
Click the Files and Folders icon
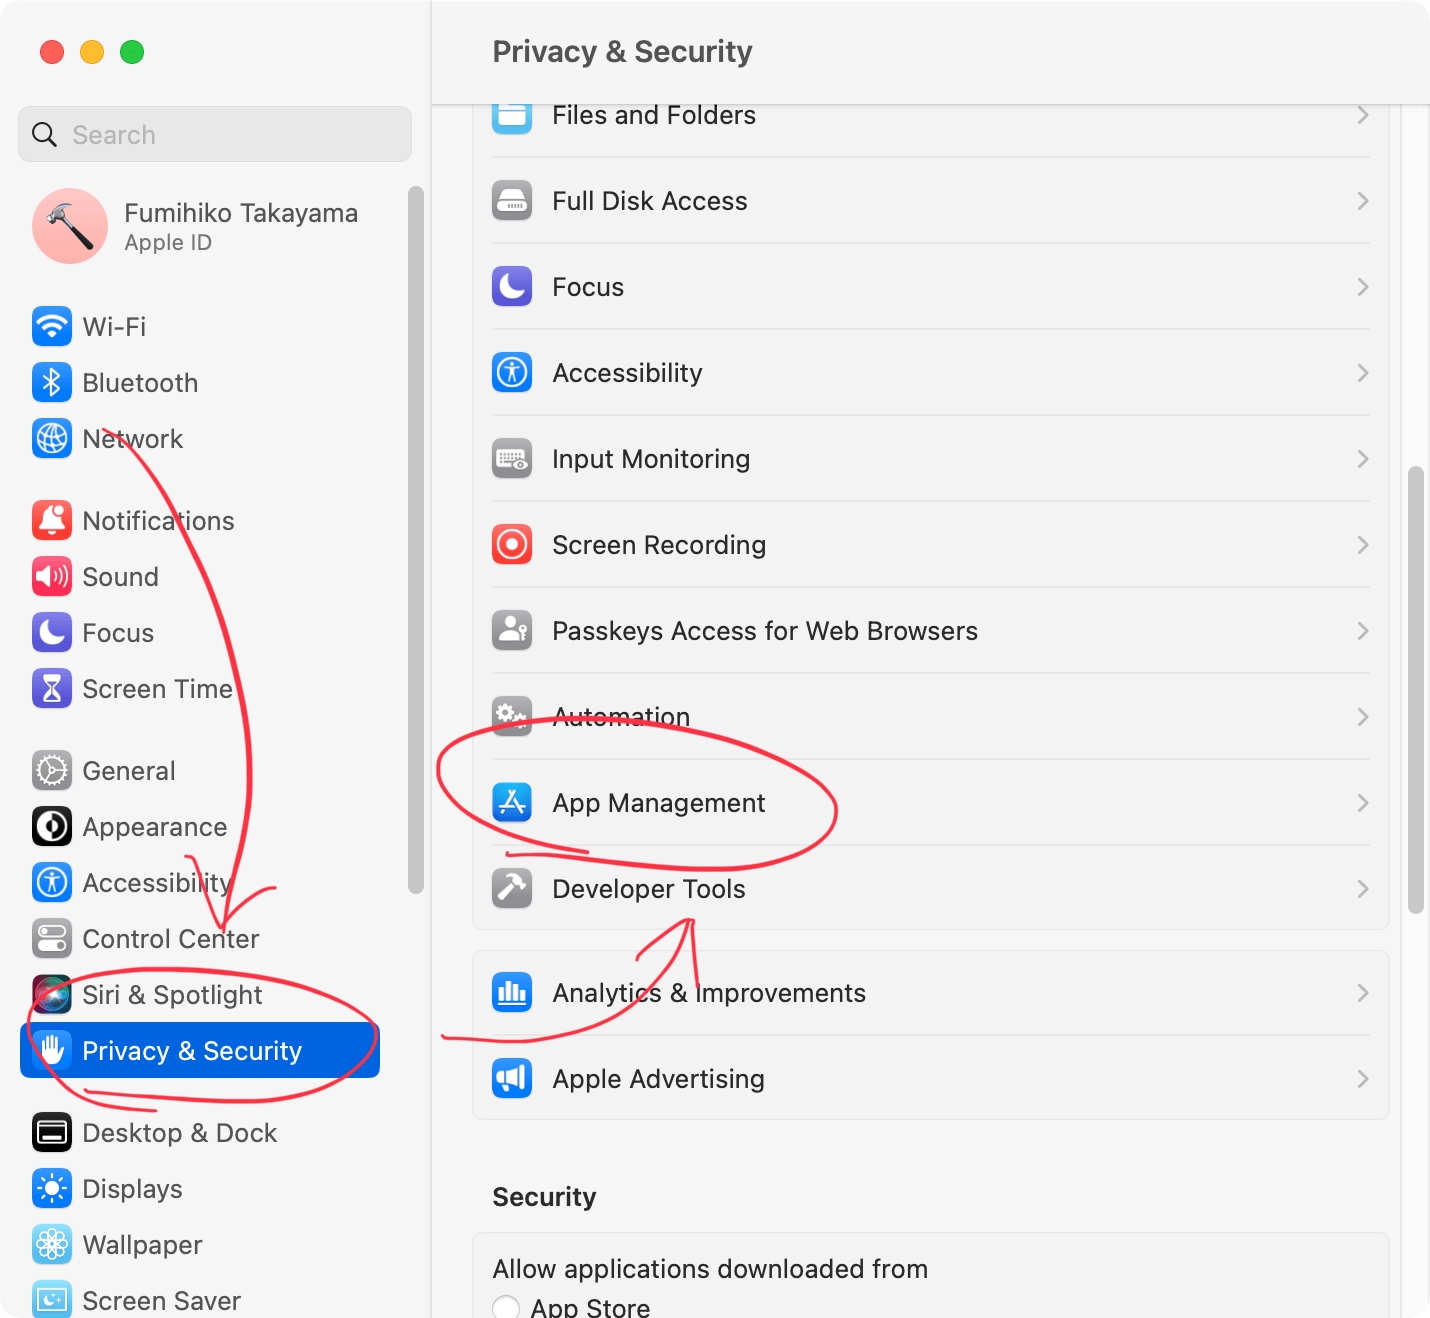(512, 118)
